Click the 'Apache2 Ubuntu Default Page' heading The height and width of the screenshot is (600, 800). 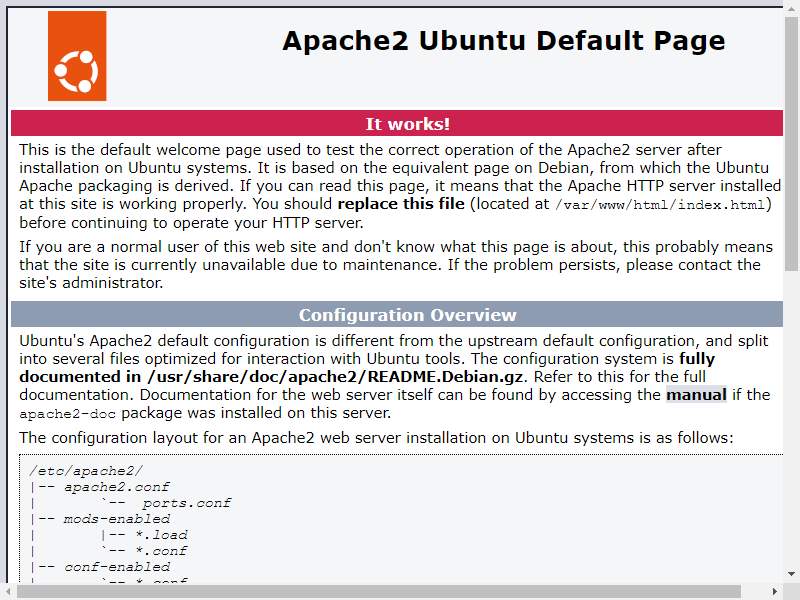point(504,41)
